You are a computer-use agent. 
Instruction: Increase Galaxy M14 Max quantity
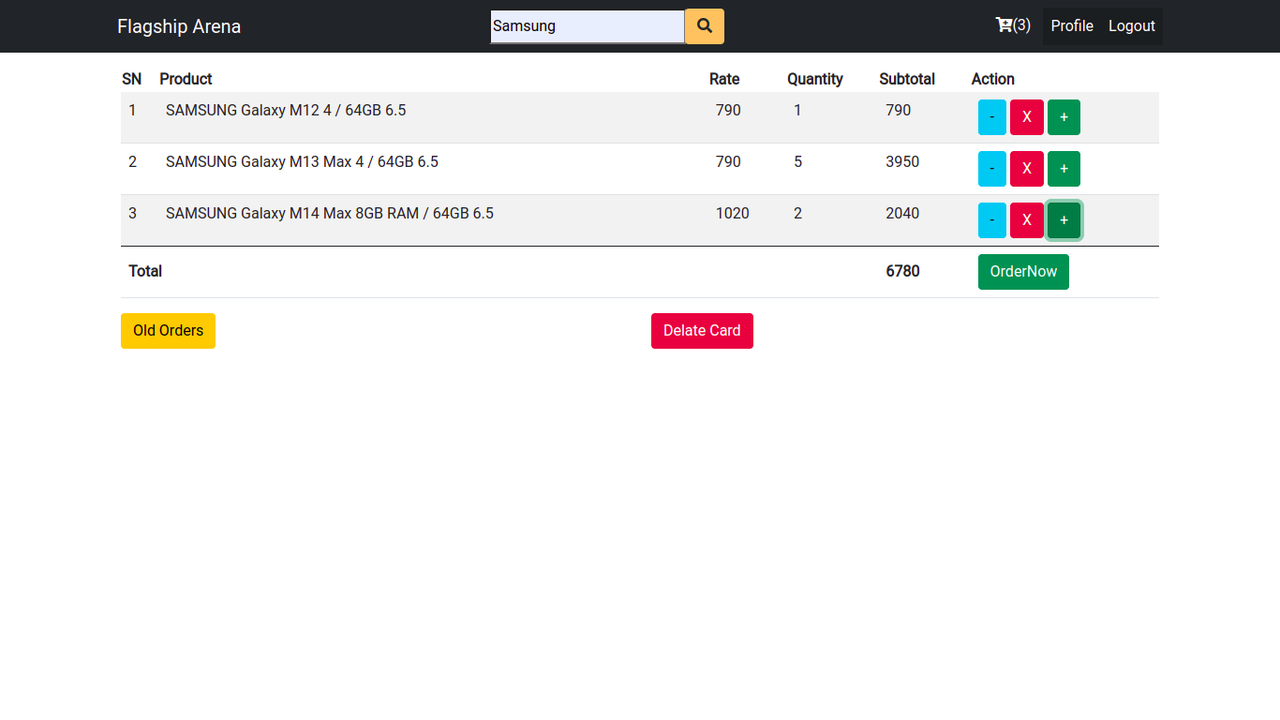click(x=1063, y=220)
